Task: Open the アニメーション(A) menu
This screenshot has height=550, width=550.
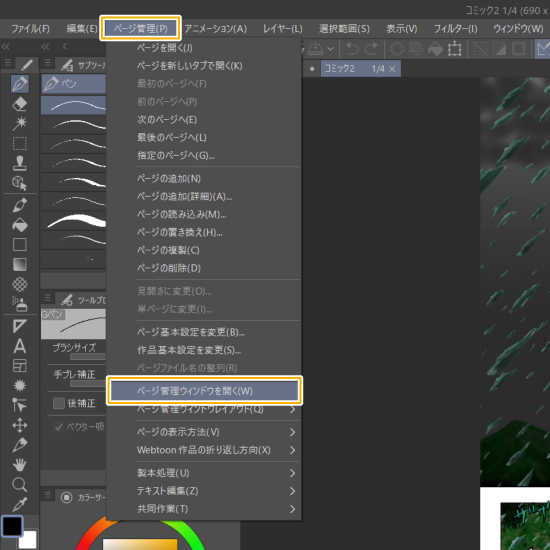Action: (216, 29)
